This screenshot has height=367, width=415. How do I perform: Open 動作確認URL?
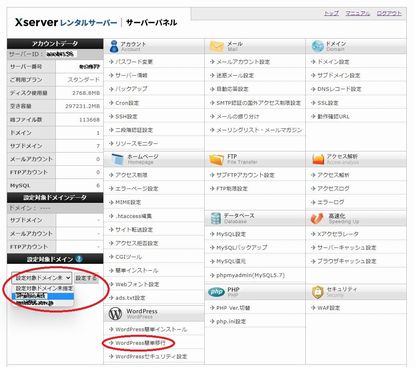333,117
